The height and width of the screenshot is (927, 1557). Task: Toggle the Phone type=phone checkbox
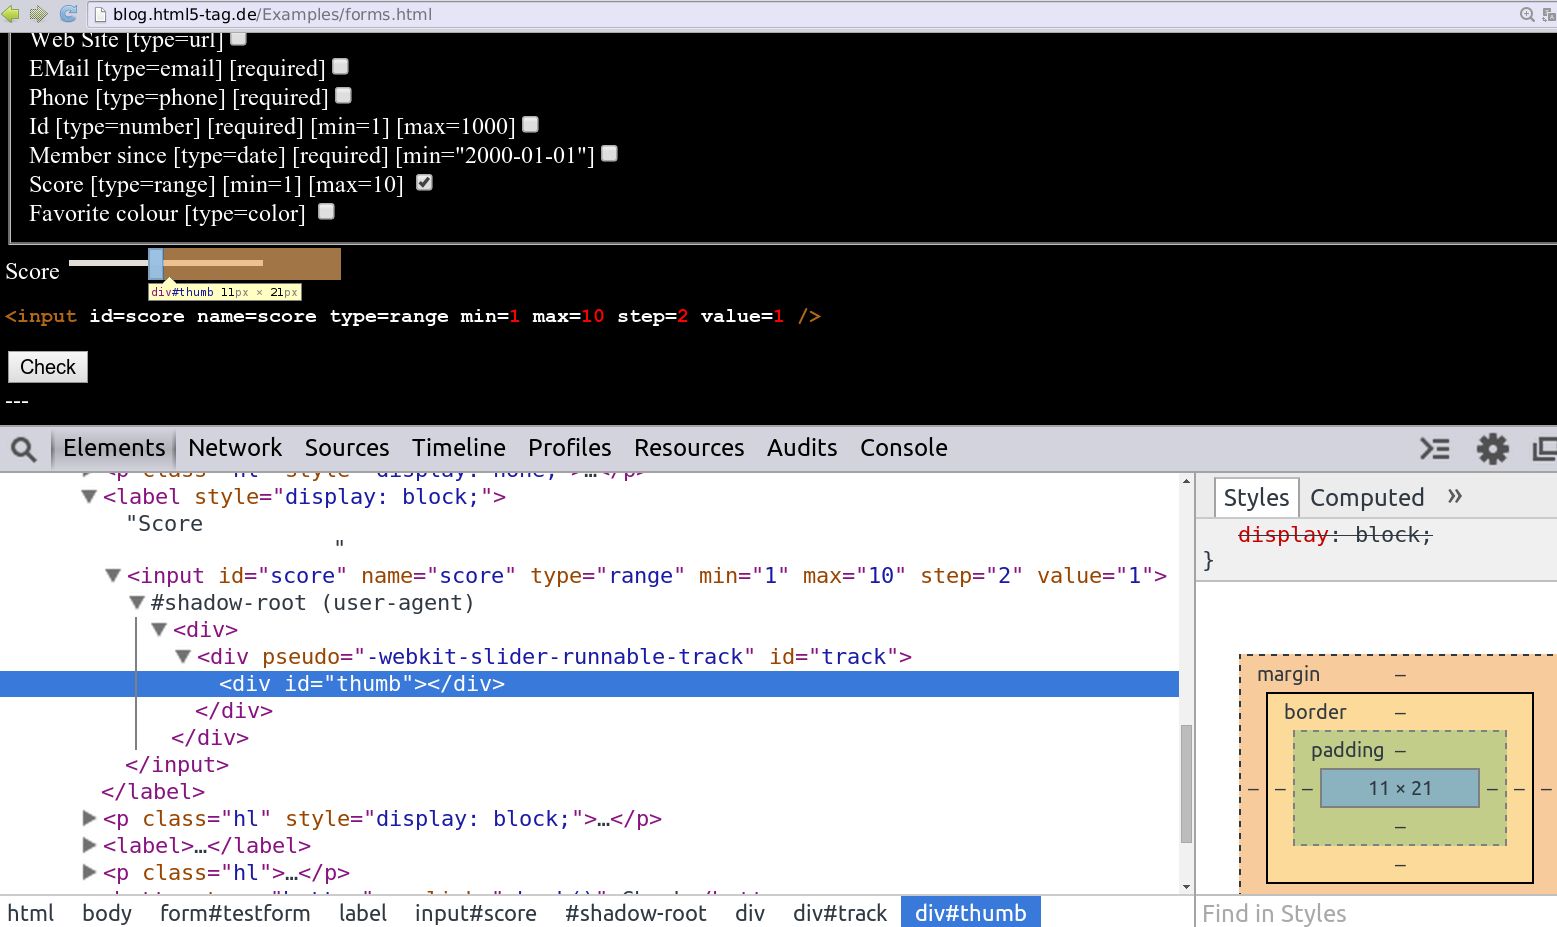click(344, 95)
